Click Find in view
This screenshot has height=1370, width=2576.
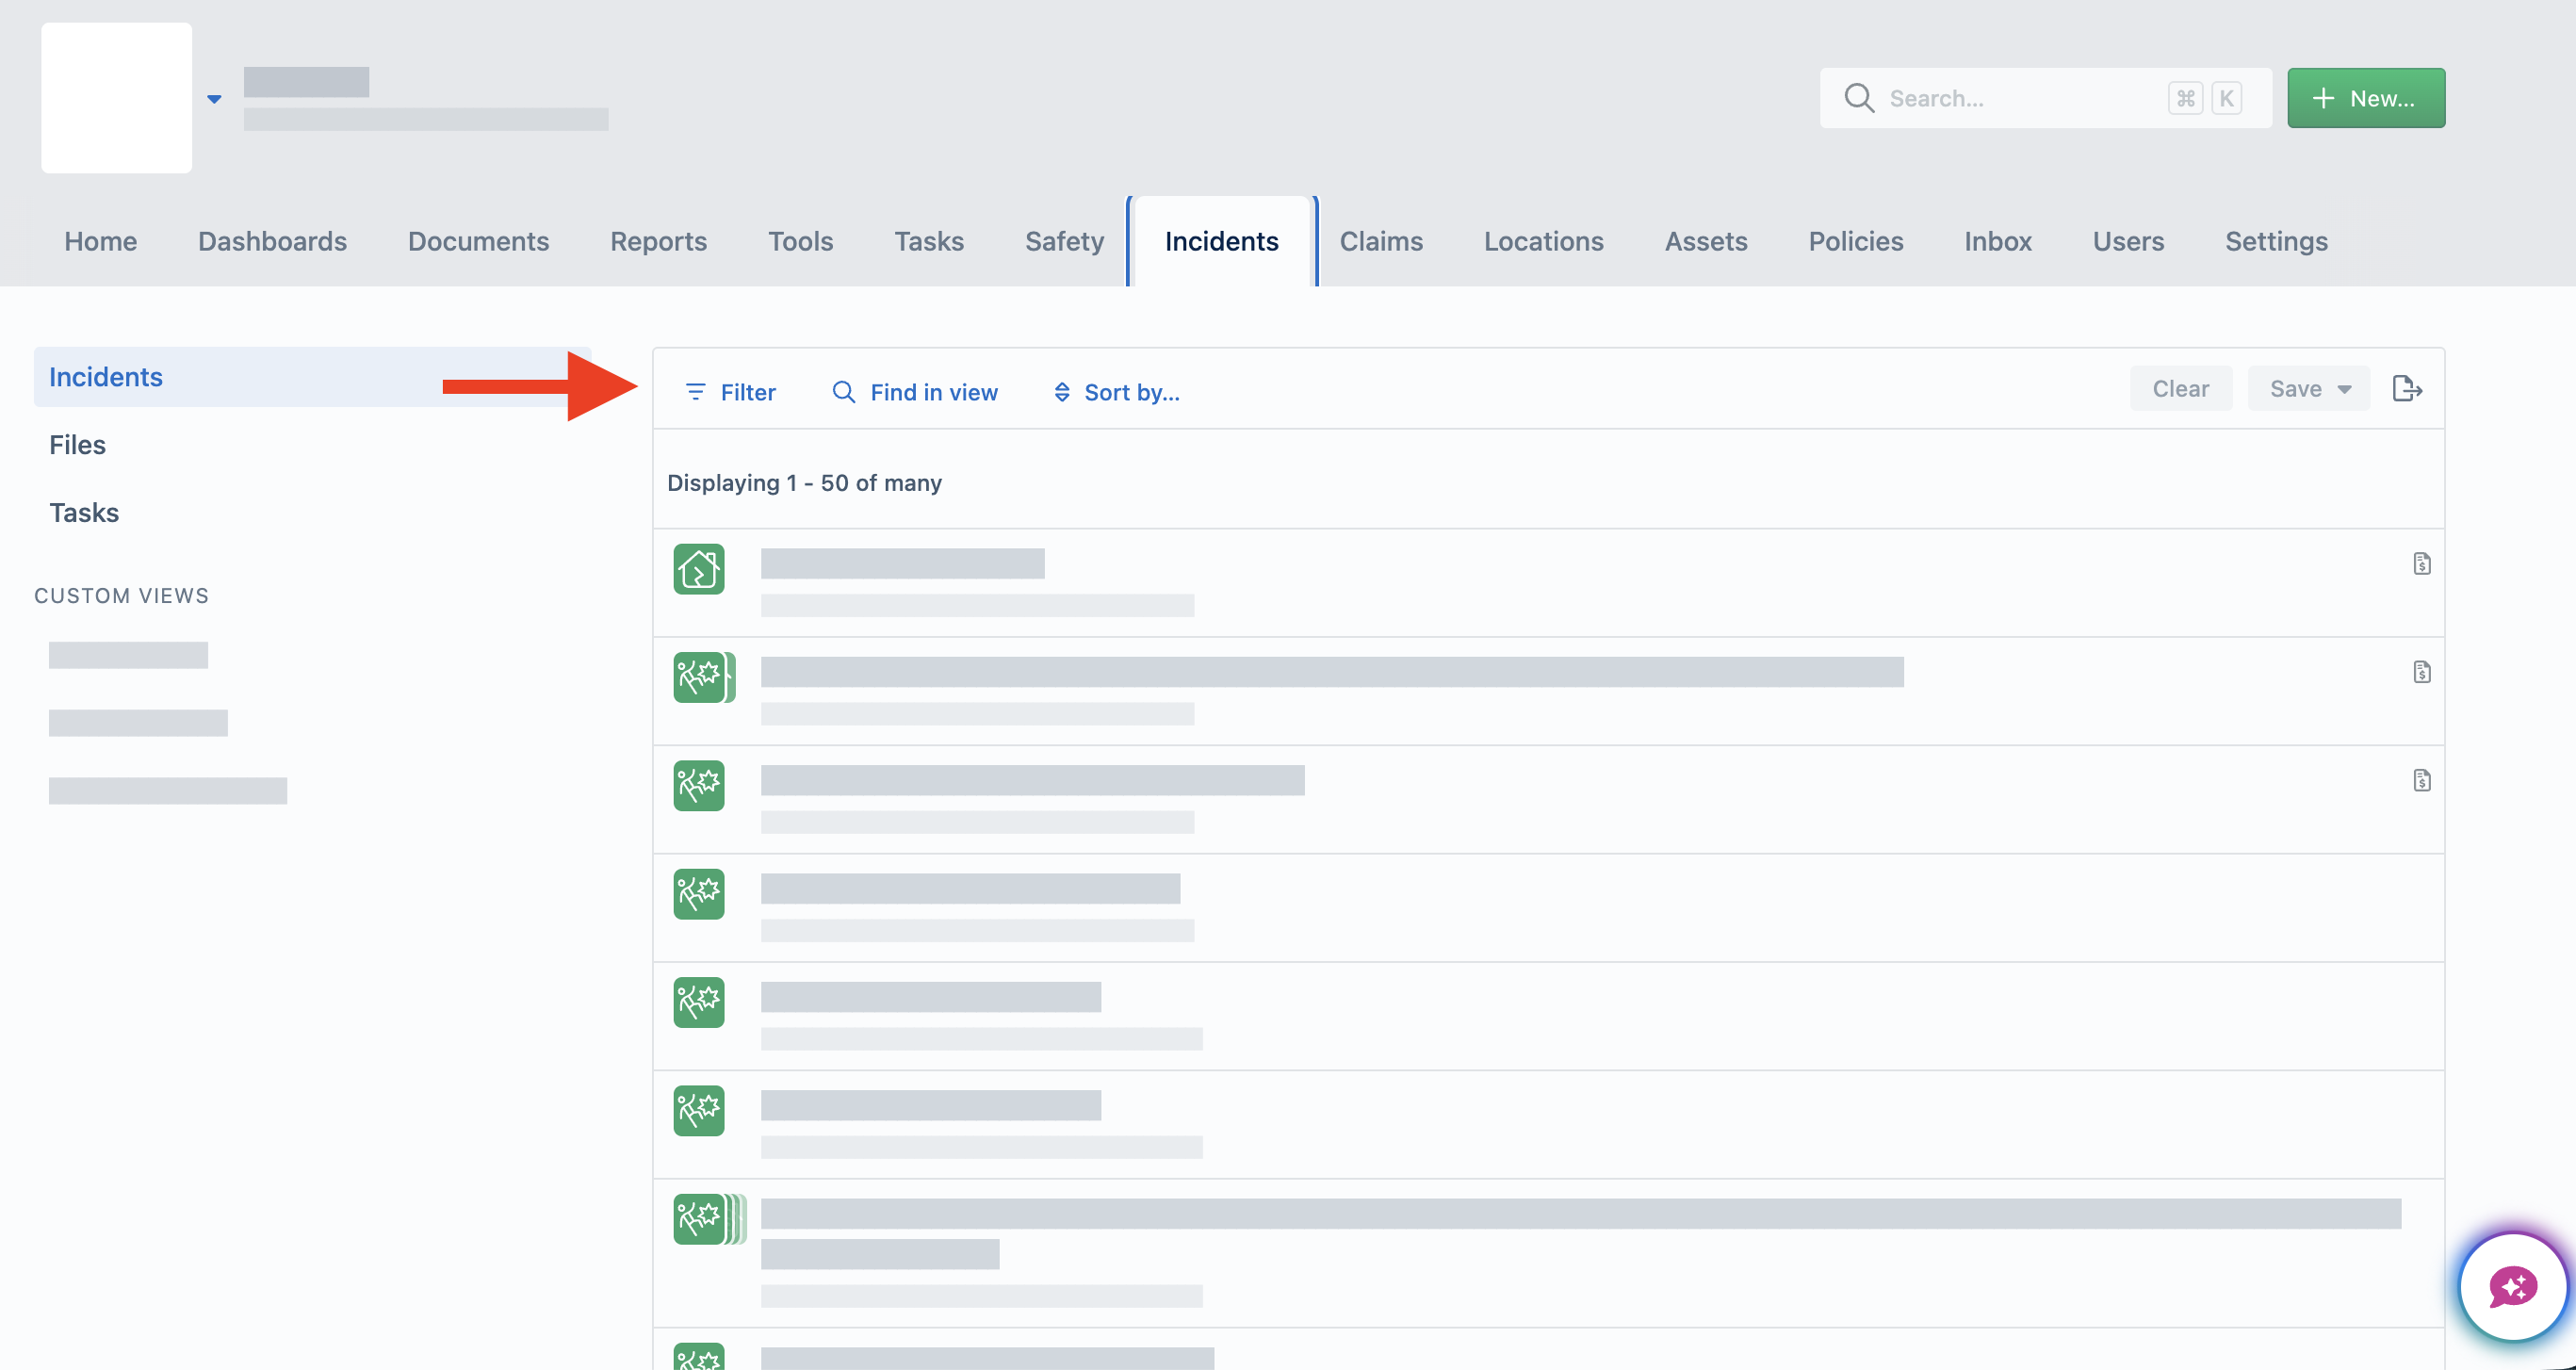[915, 392]
